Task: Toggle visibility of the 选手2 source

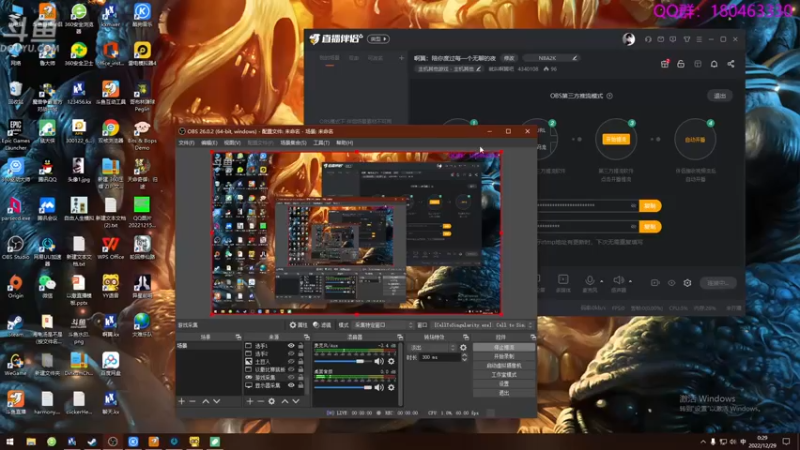Action: (x=291, y=354)
